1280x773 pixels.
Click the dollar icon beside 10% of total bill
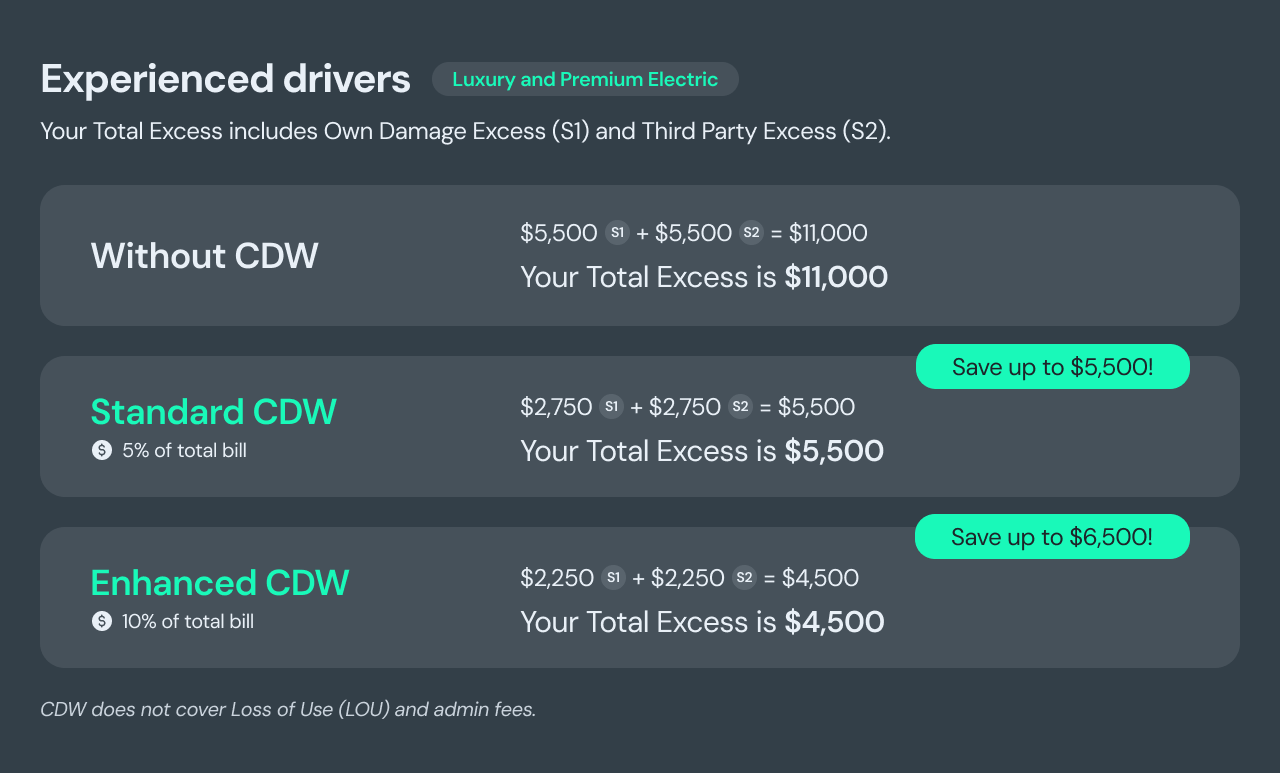[x=101, y=622]
